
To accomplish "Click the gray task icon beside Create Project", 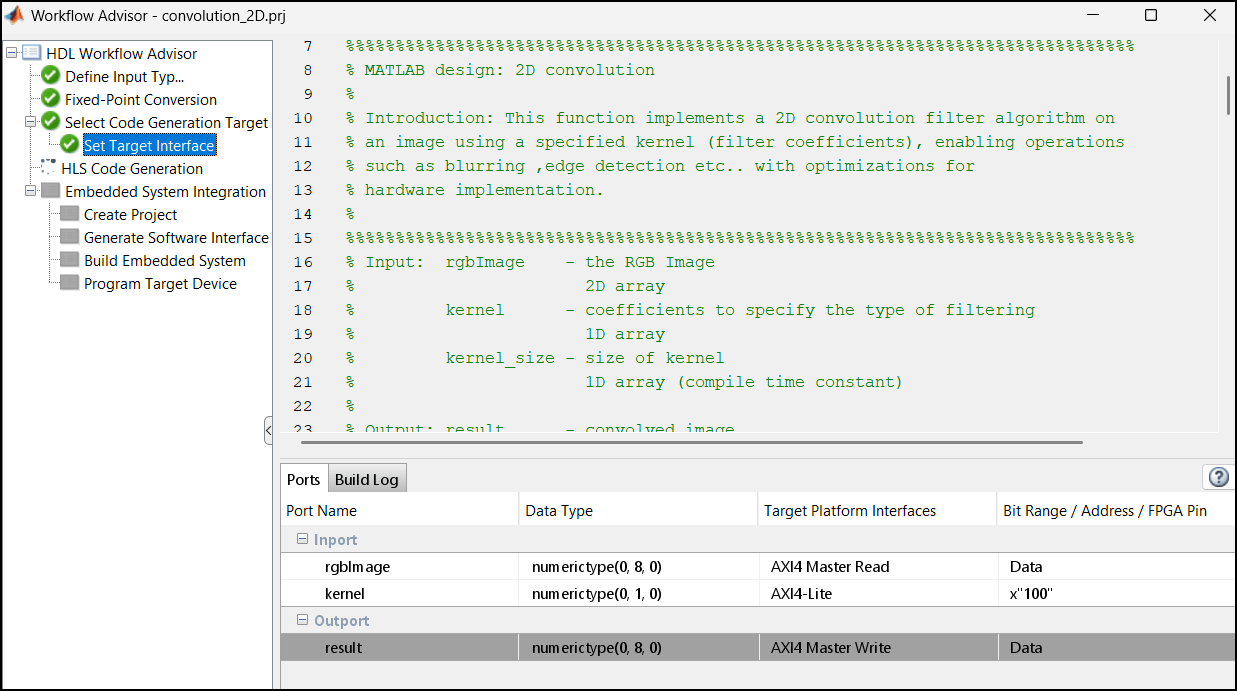I will pyautogui.click(x=68, y=214).
